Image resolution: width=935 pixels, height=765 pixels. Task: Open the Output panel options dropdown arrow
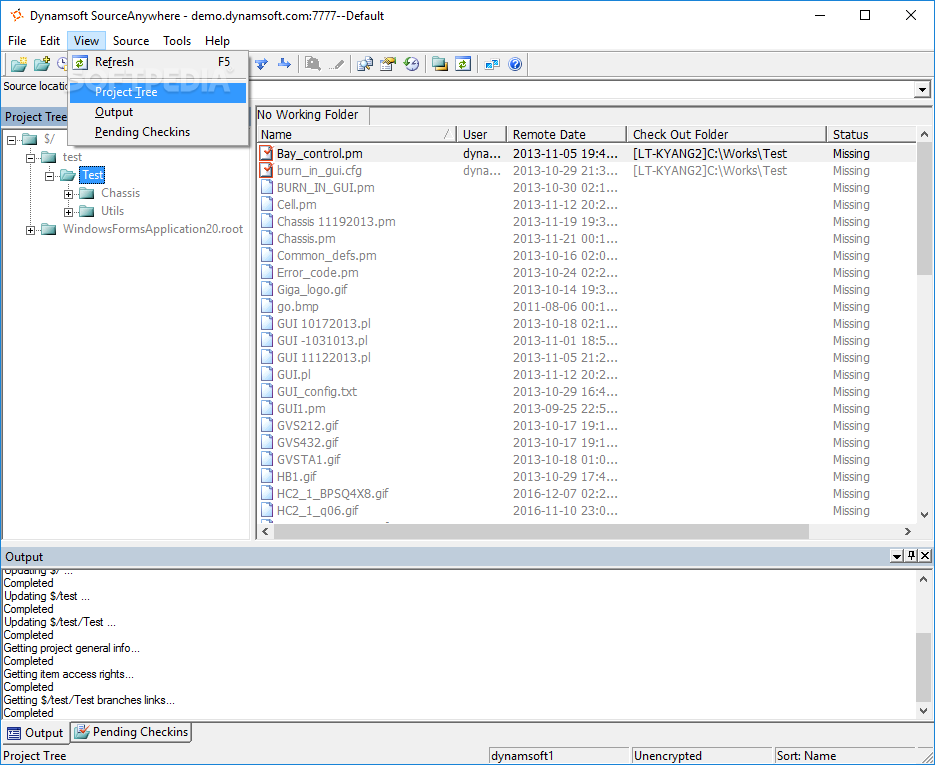click(x=897, y=556)
